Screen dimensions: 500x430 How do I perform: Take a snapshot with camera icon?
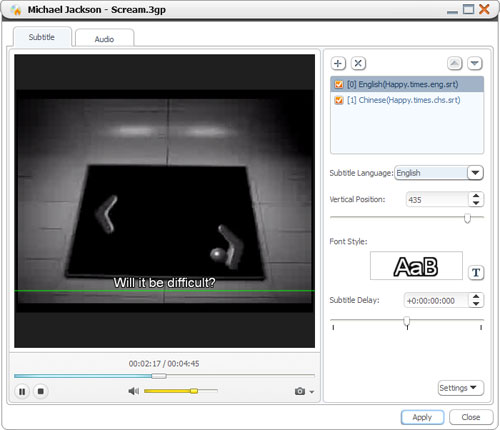[x=300, y=391]
